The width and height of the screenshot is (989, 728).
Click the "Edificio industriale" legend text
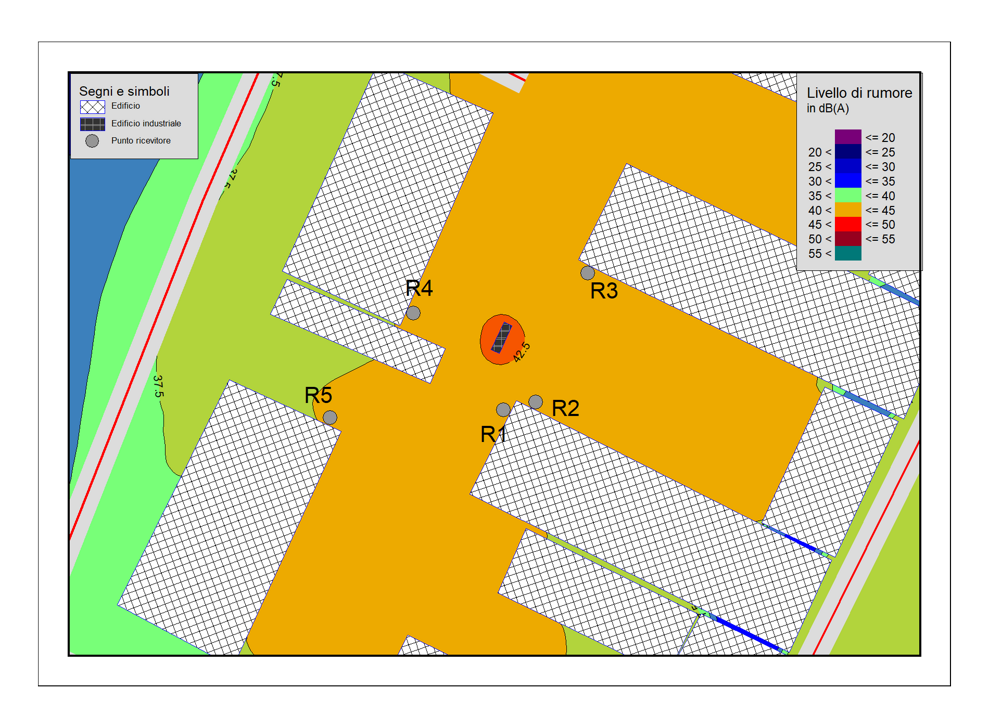(x=146, y=124)
